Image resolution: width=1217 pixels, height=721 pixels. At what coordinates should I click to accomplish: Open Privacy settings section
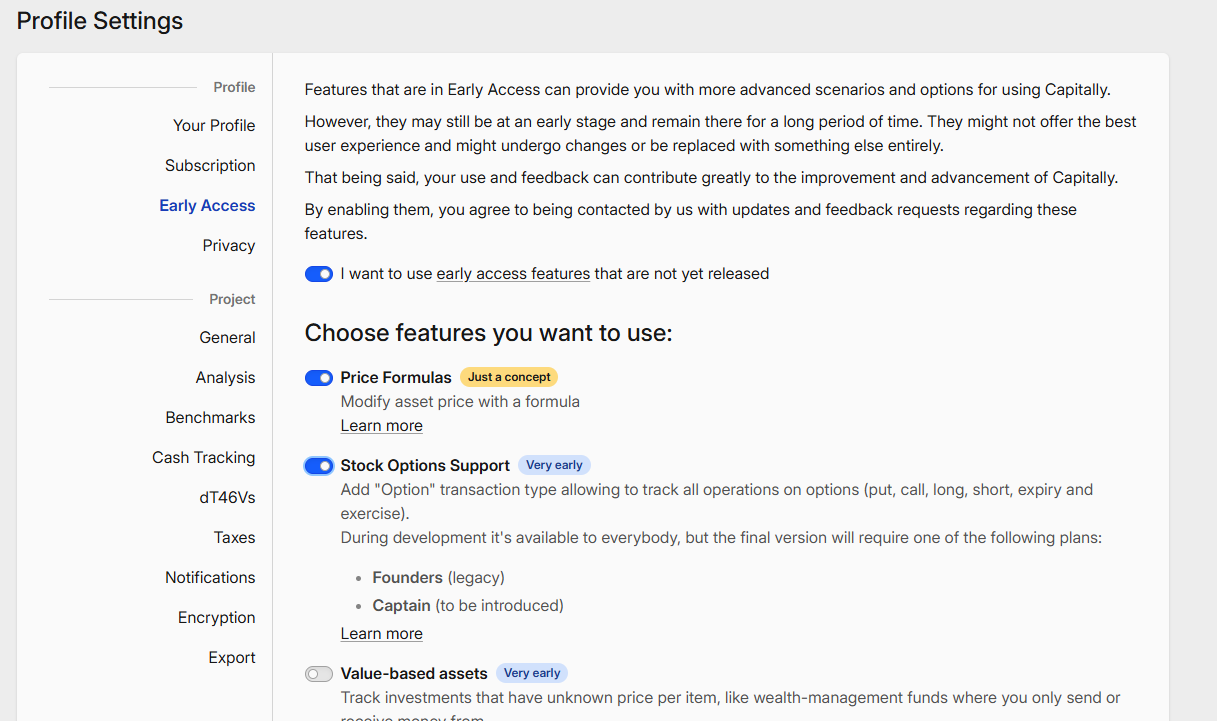(228, 245)
